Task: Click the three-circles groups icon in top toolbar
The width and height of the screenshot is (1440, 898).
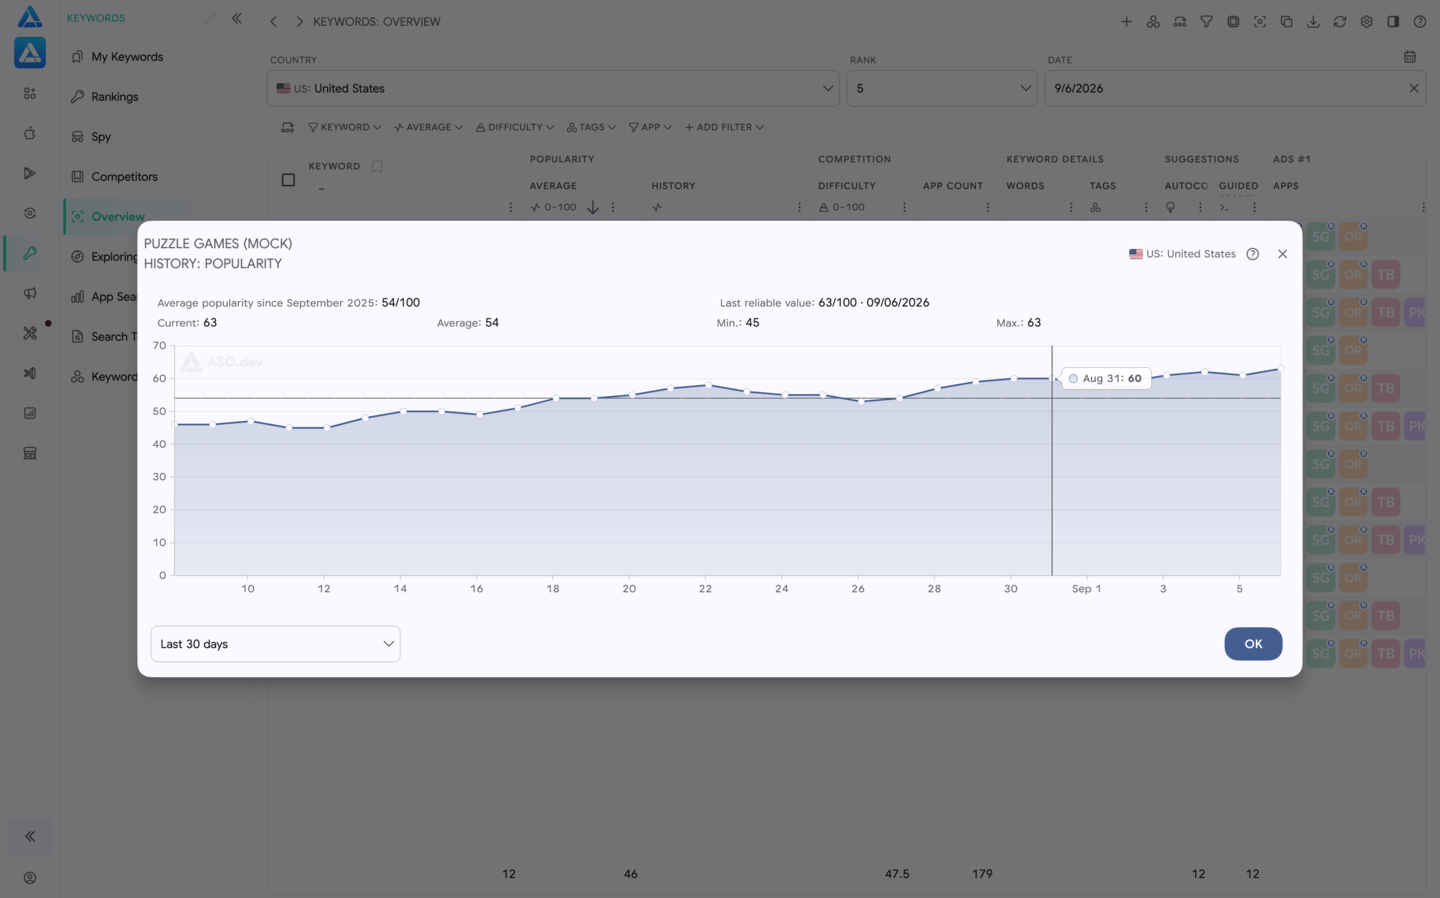Action: [1153, 21]
